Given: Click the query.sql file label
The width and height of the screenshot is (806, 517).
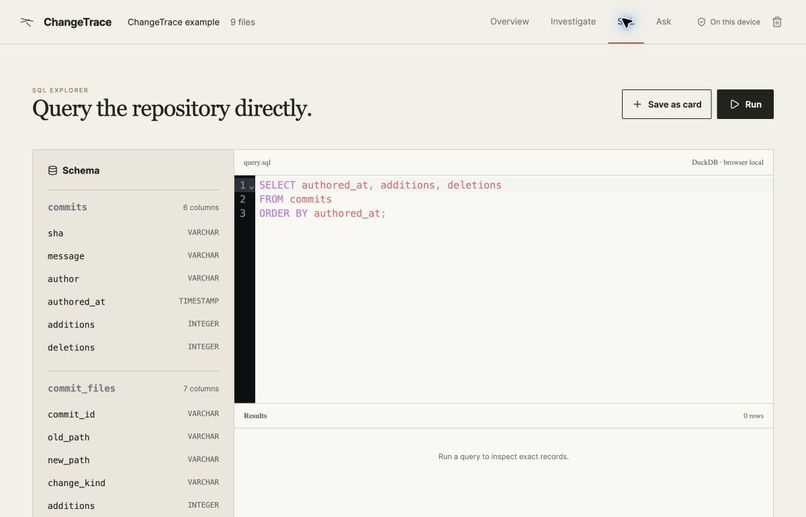Looking at the screenshot, I should 257,162.
